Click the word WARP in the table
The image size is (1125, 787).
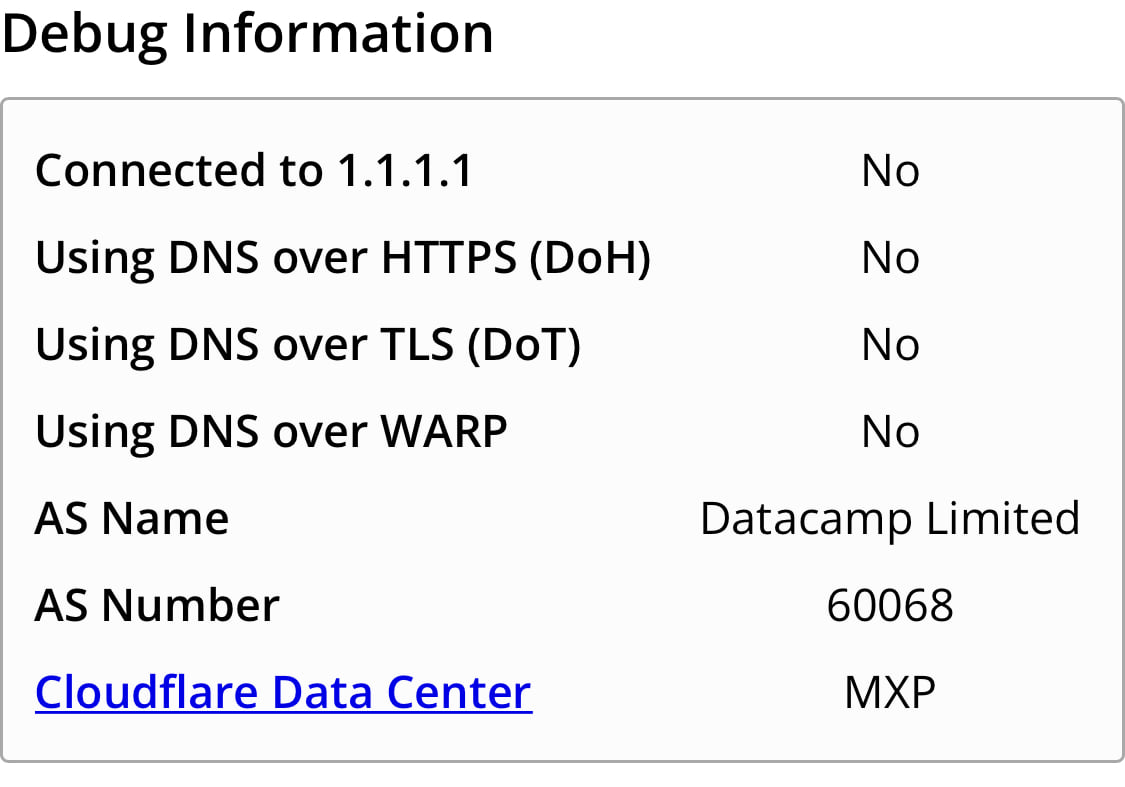tap(444, 431)
